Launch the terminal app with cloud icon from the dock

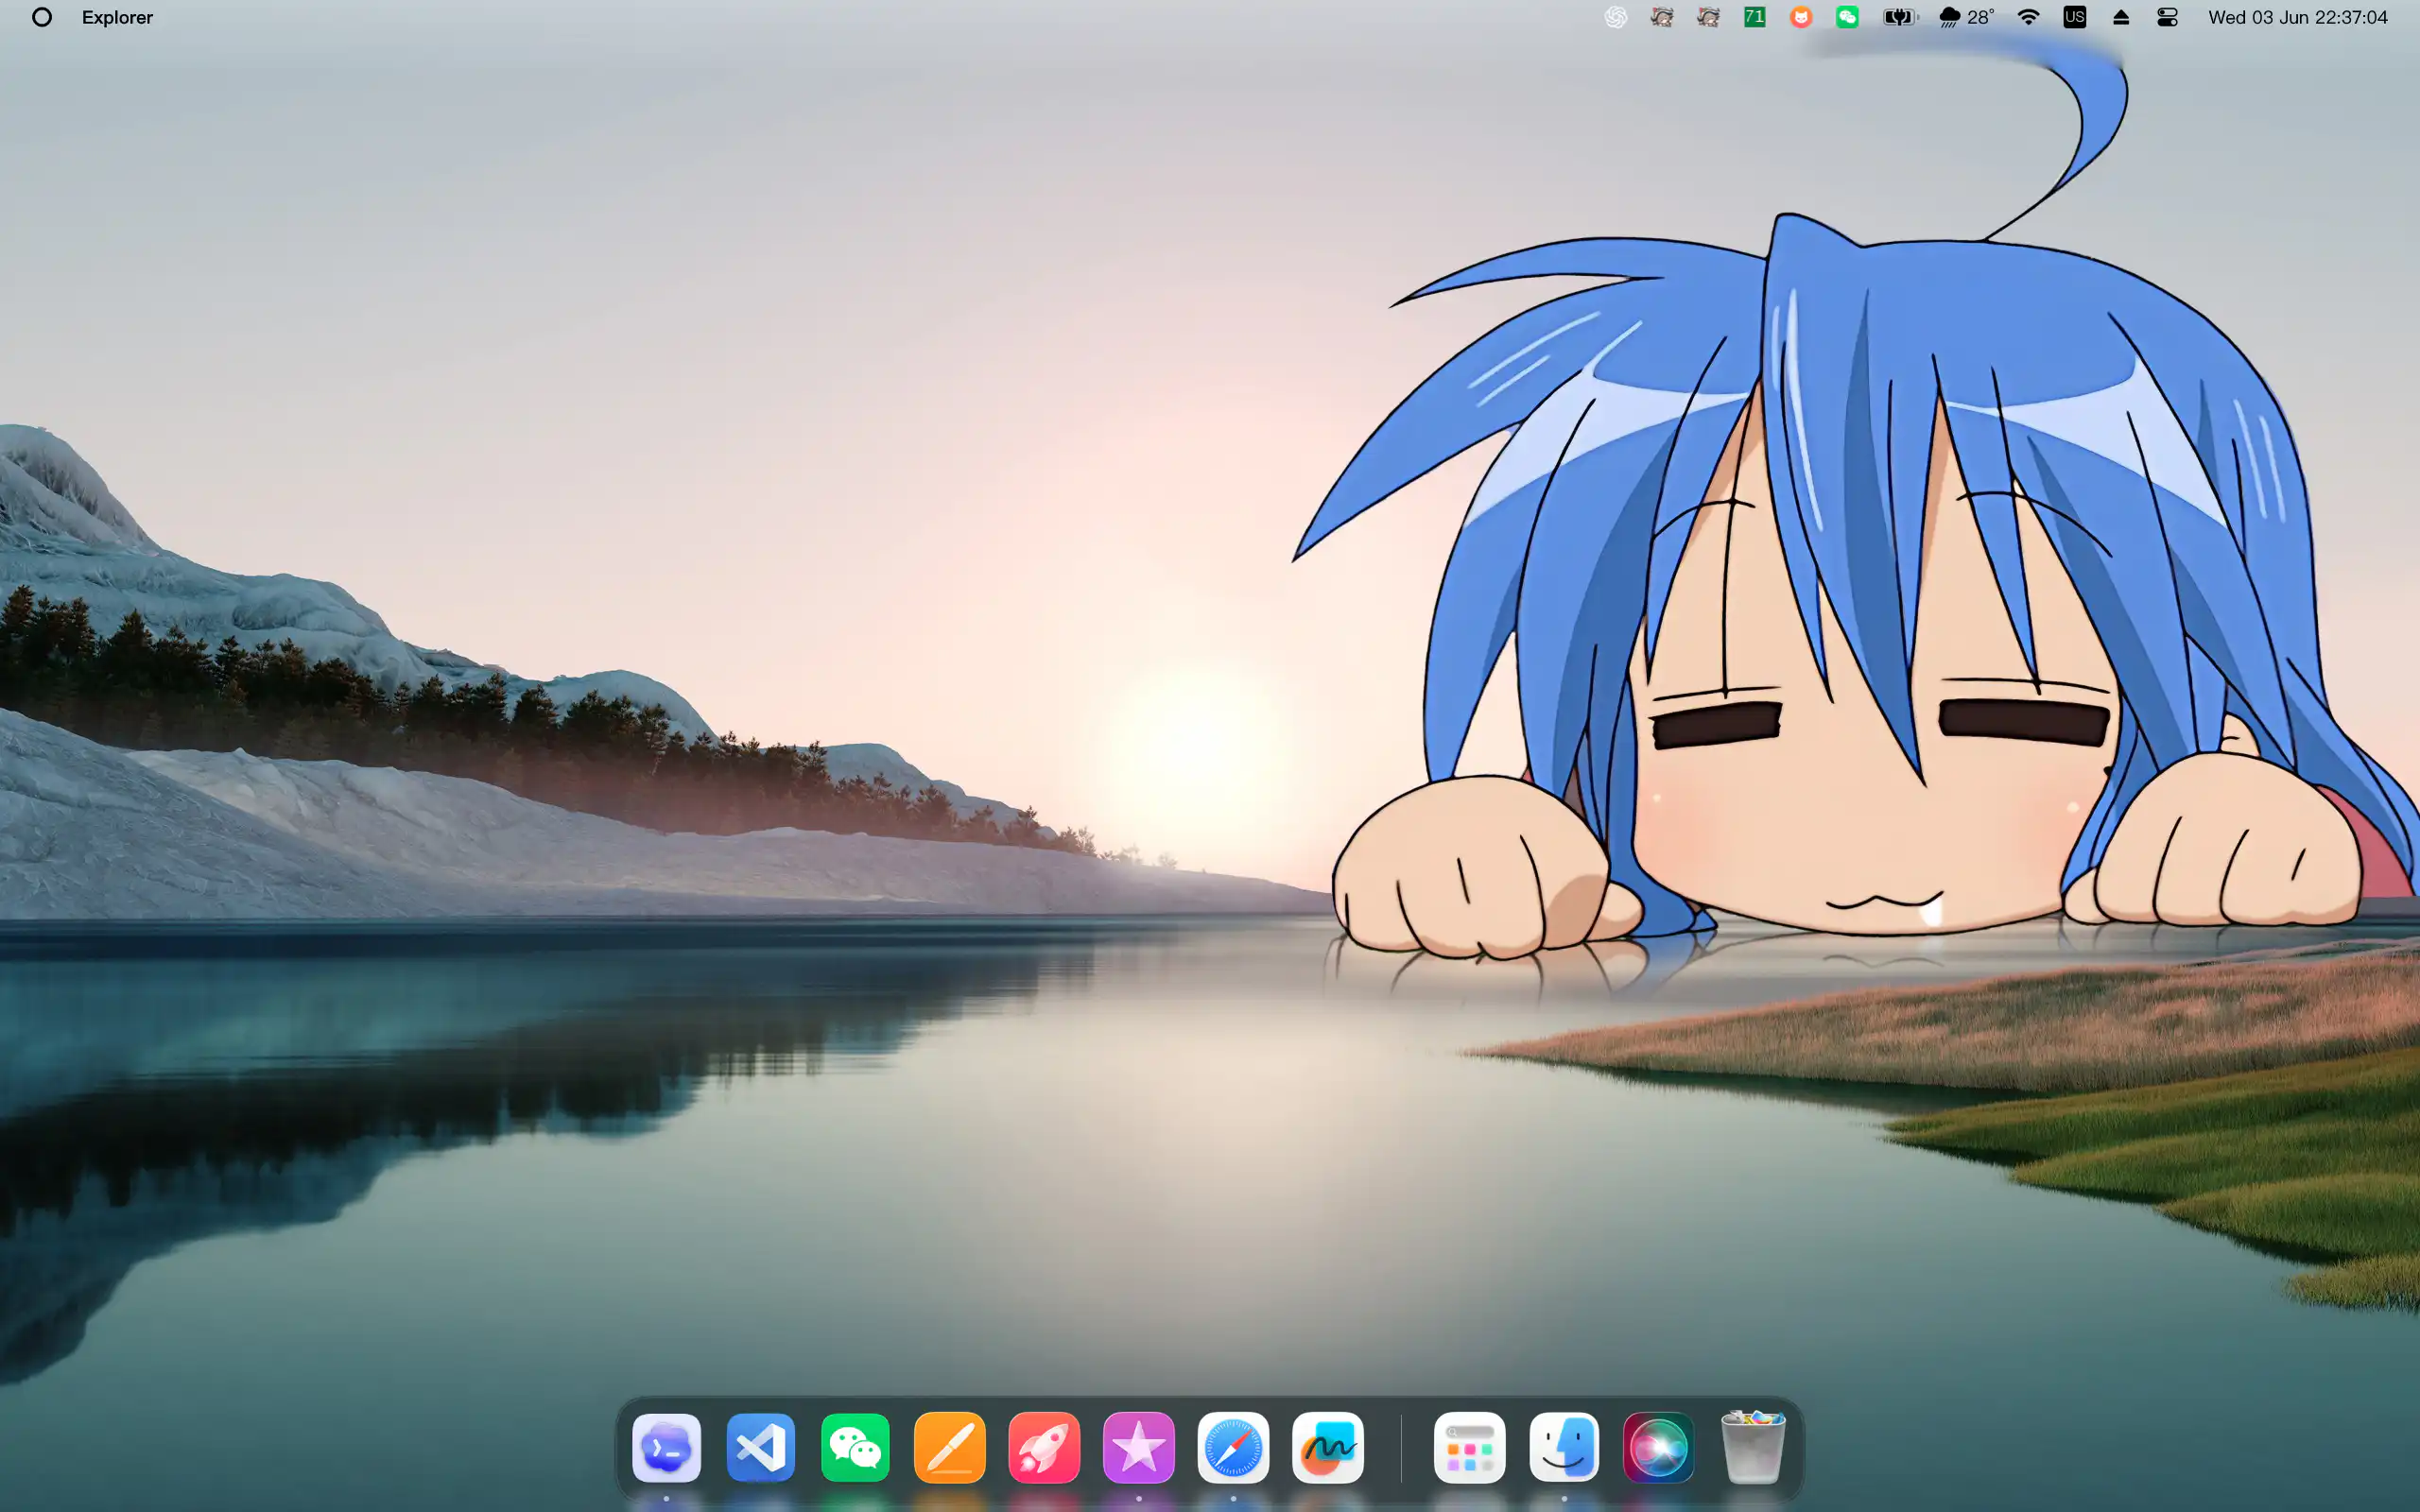(667, 1447)
